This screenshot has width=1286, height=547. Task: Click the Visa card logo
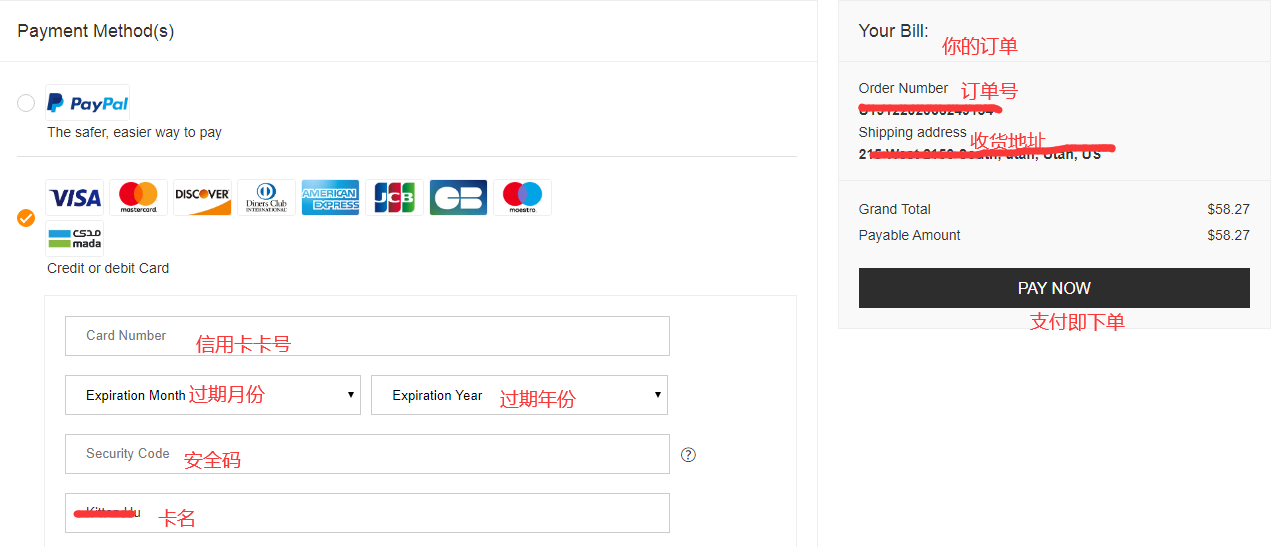[x=74, y=197]
